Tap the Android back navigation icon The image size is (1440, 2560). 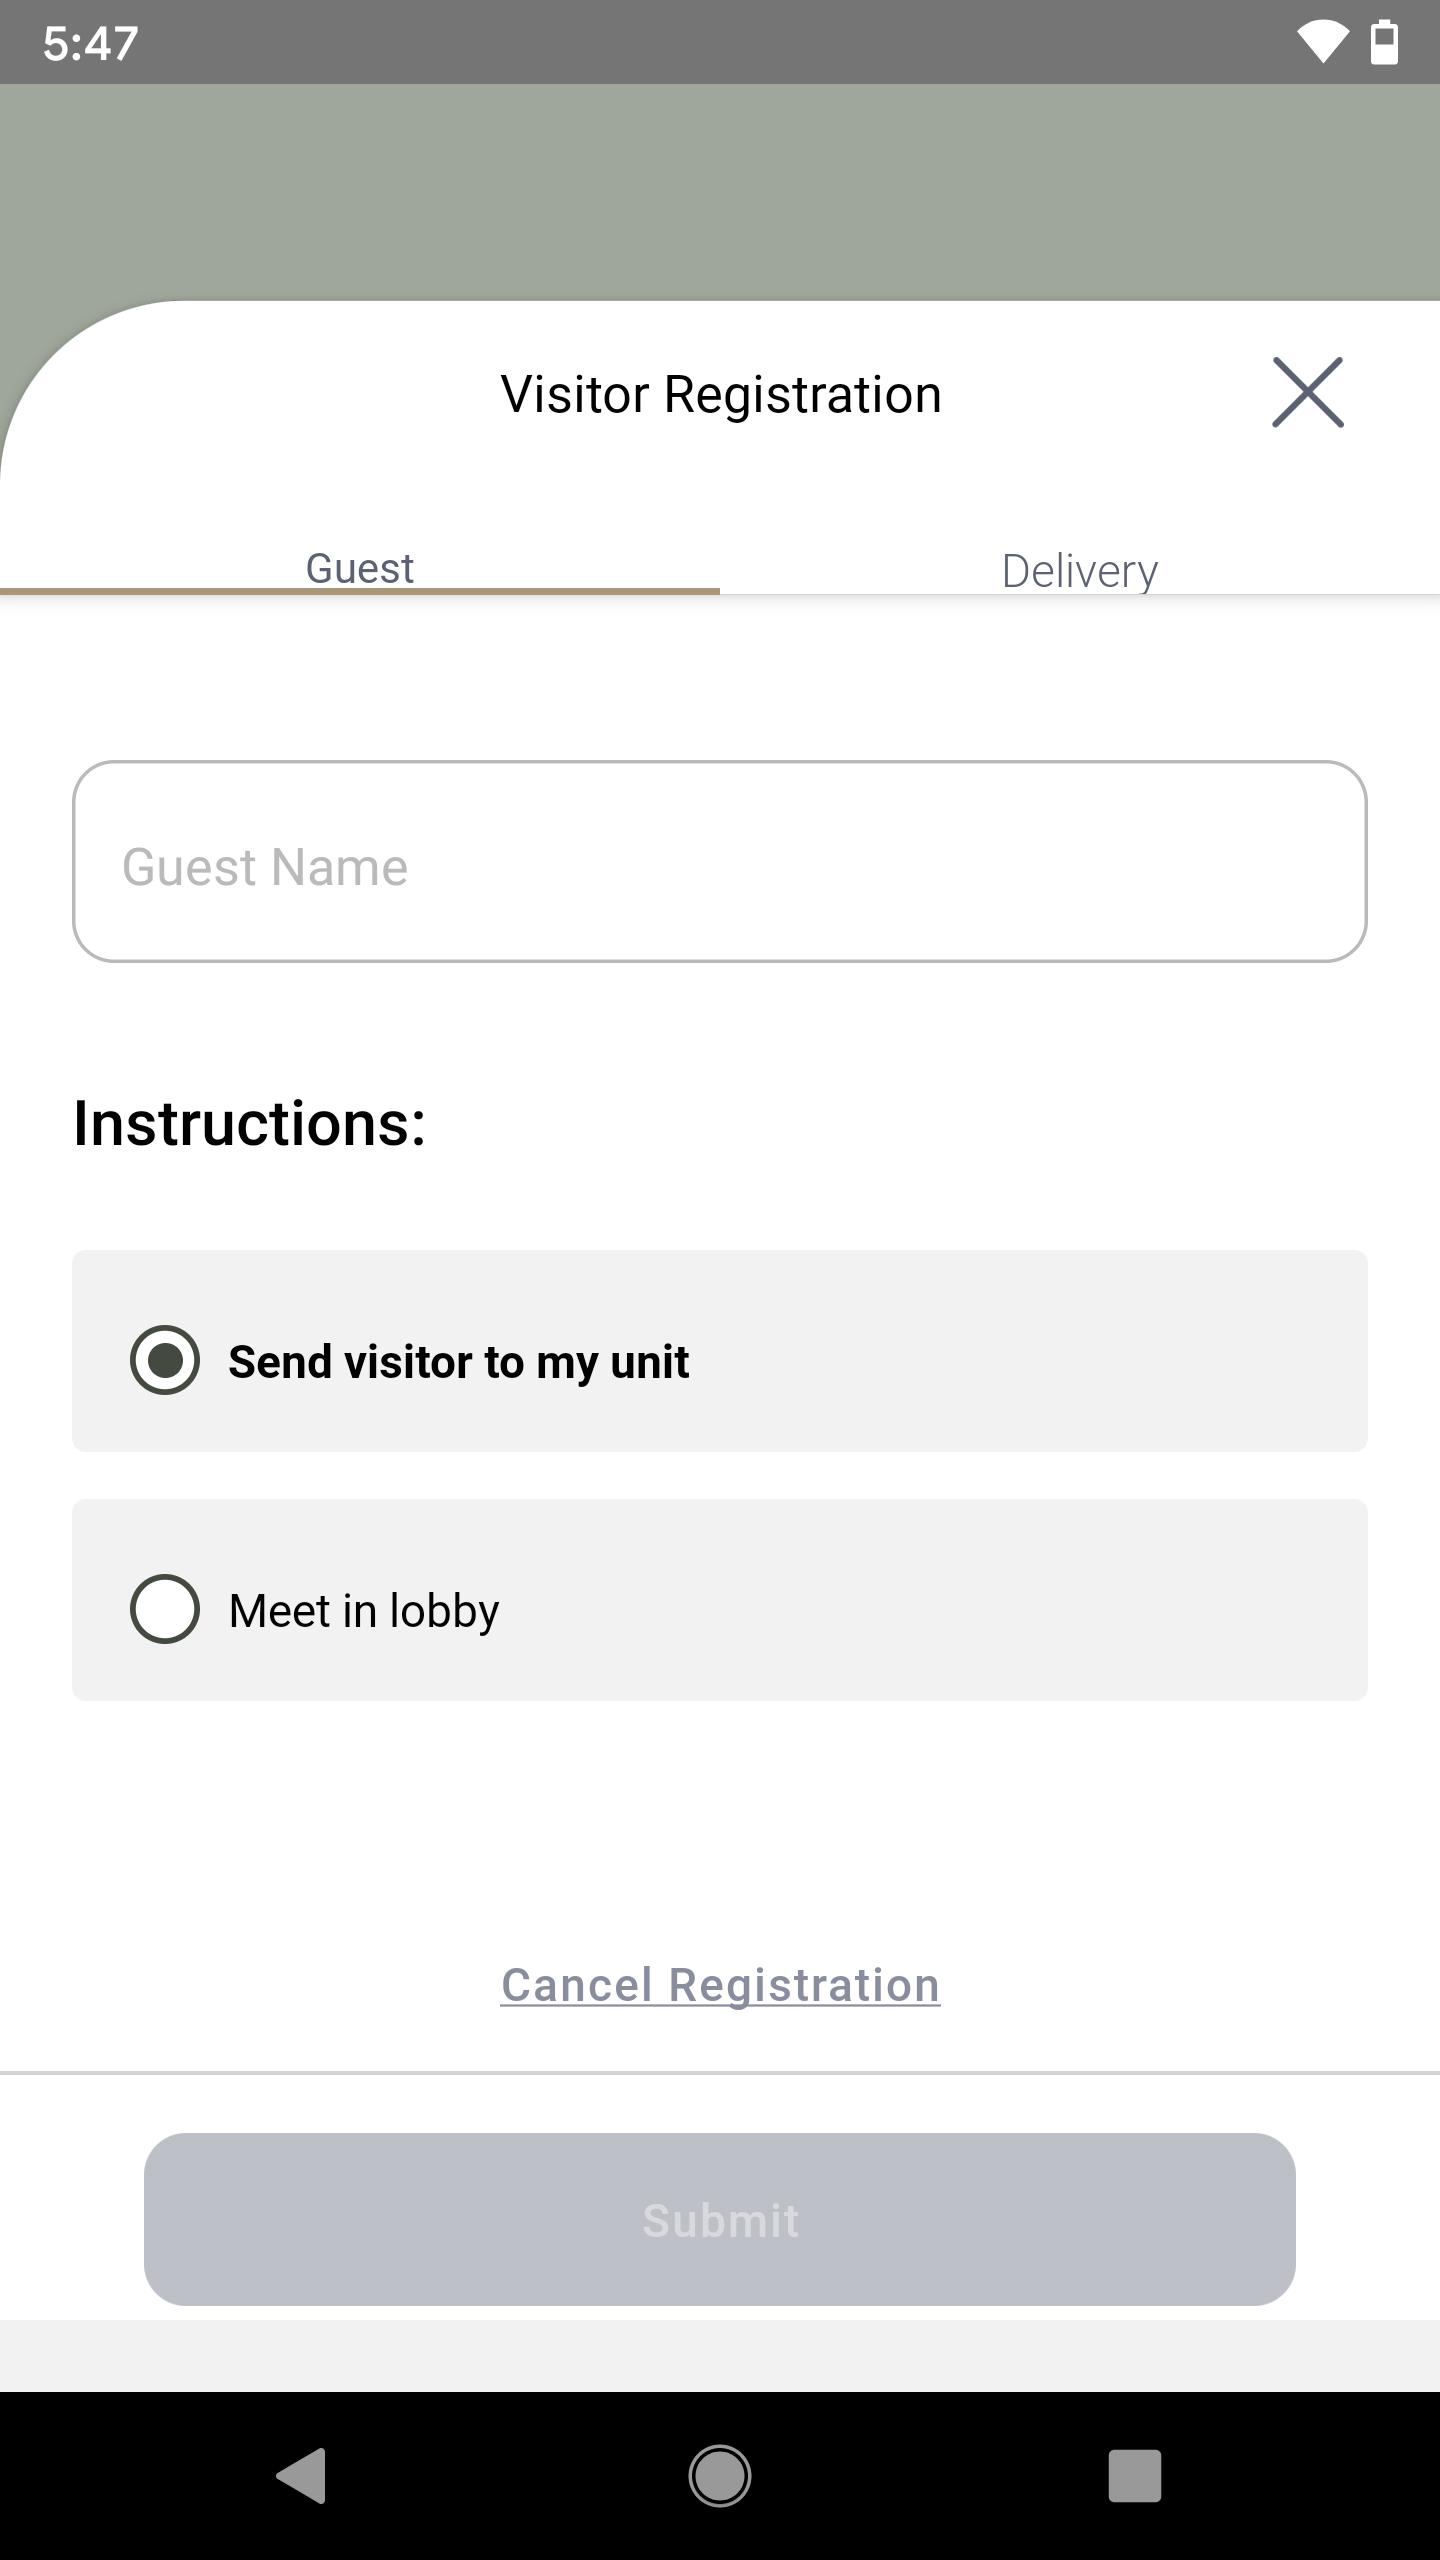(302, 2476)
